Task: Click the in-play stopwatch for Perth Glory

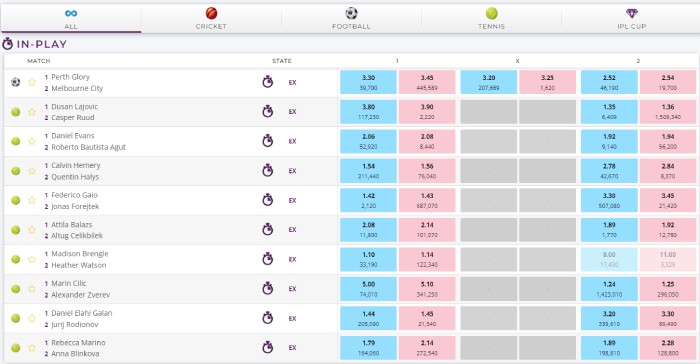Action: coord(267,82)
